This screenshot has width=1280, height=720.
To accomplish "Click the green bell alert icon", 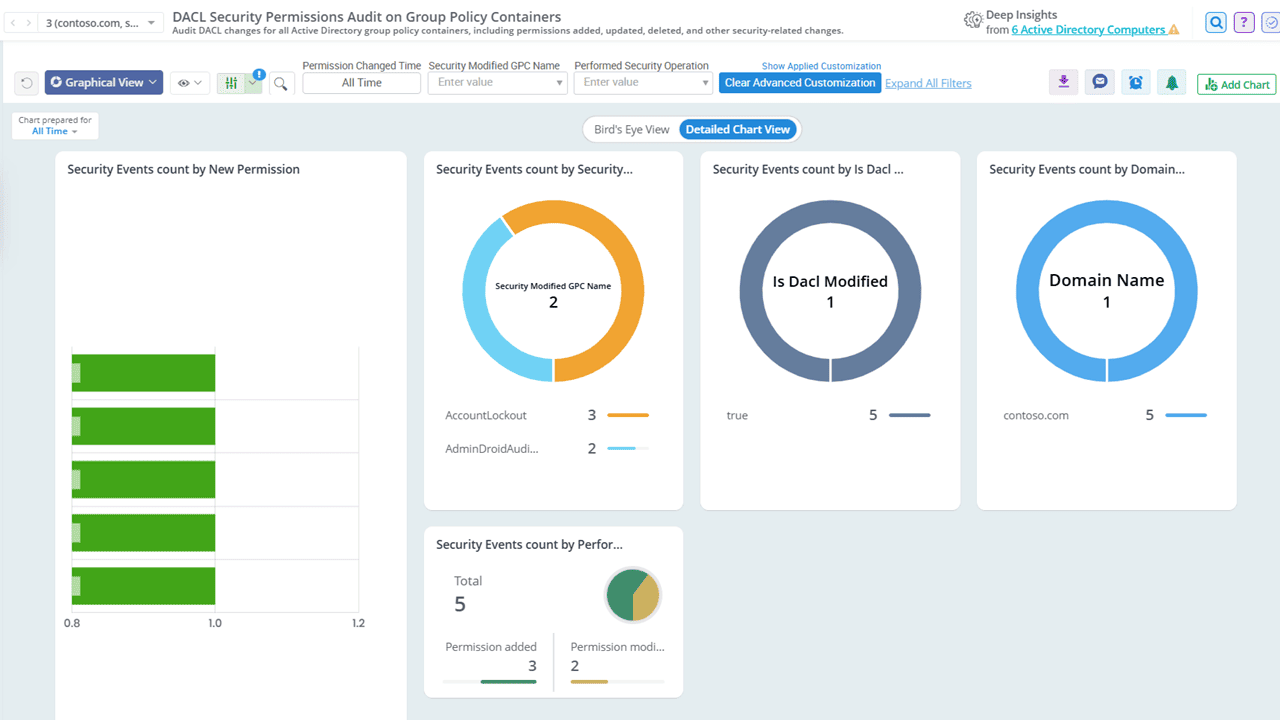I will pos(1172,83).
